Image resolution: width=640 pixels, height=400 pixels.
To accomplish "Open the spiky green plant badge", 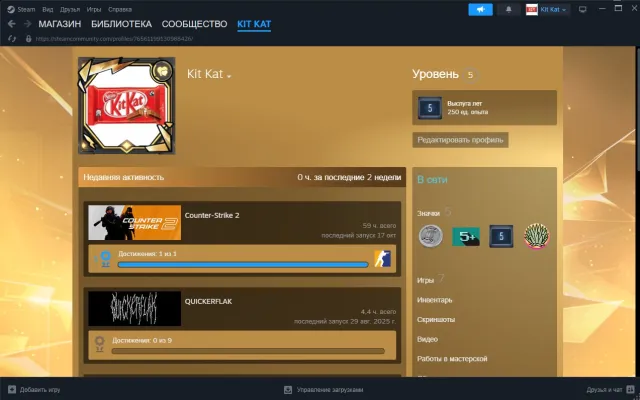I will pos(537,236).
